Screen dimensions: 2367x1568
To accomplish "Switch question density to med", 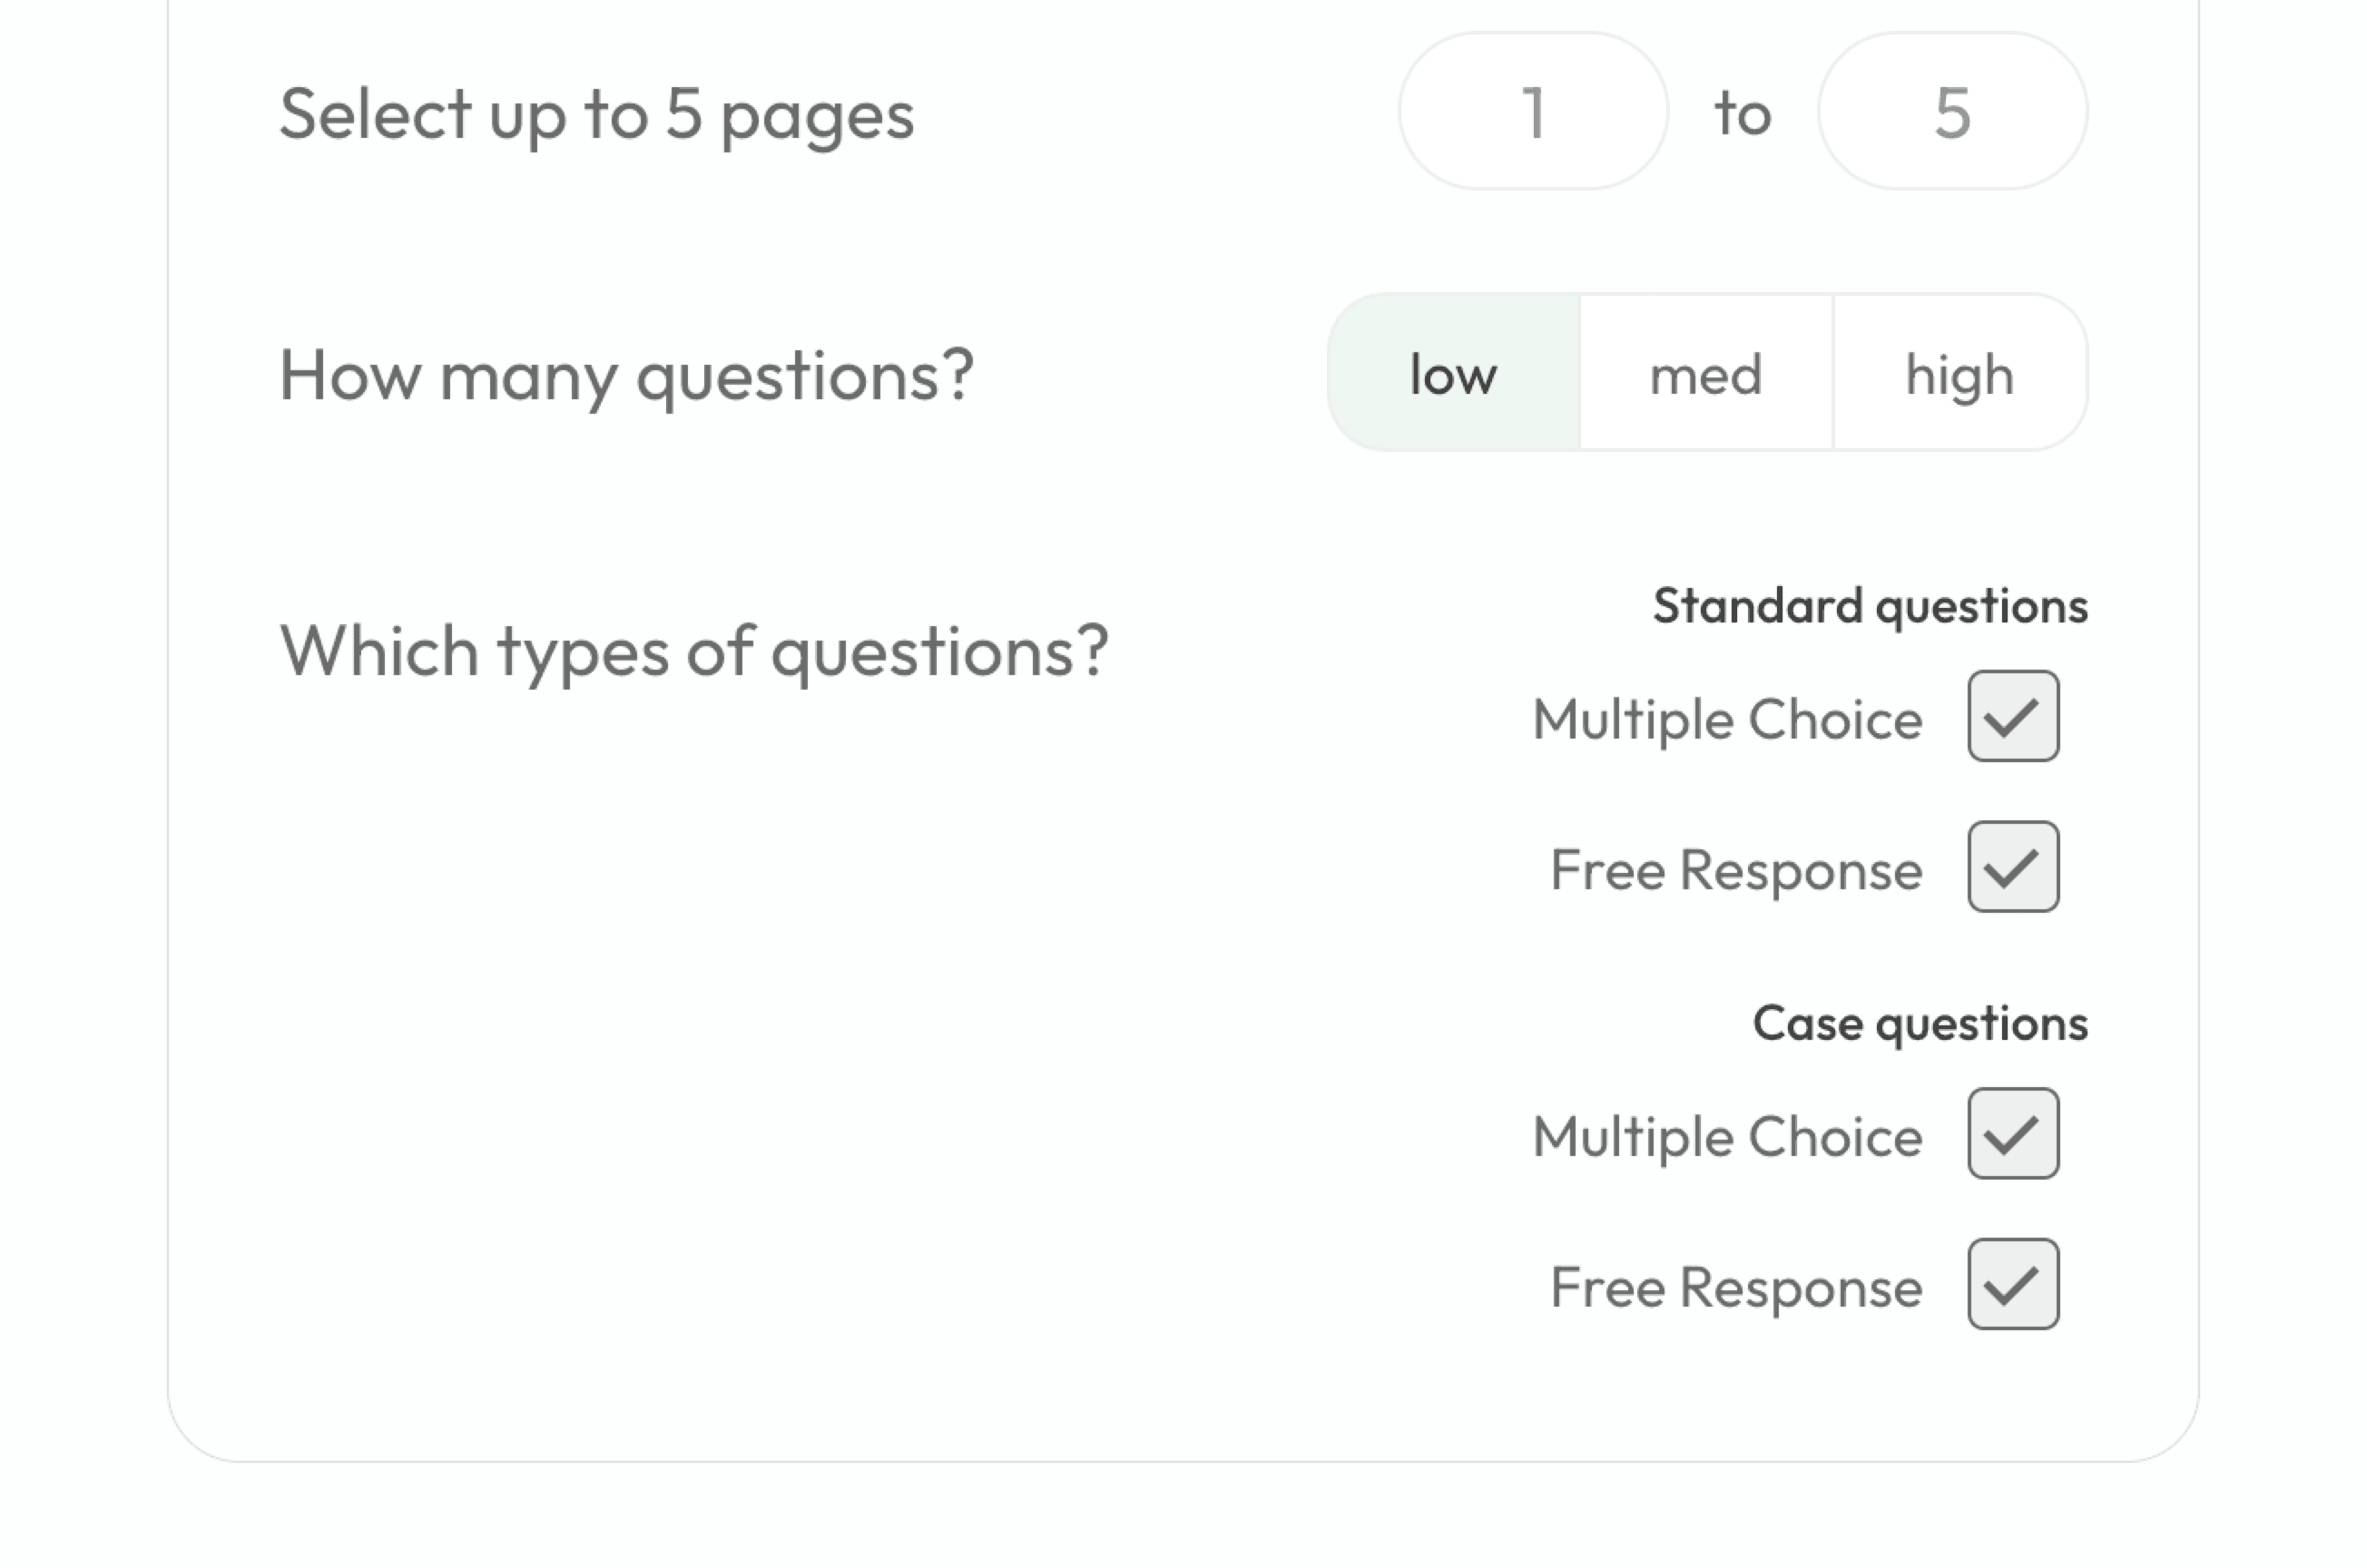I will (x=1705, y=371).
